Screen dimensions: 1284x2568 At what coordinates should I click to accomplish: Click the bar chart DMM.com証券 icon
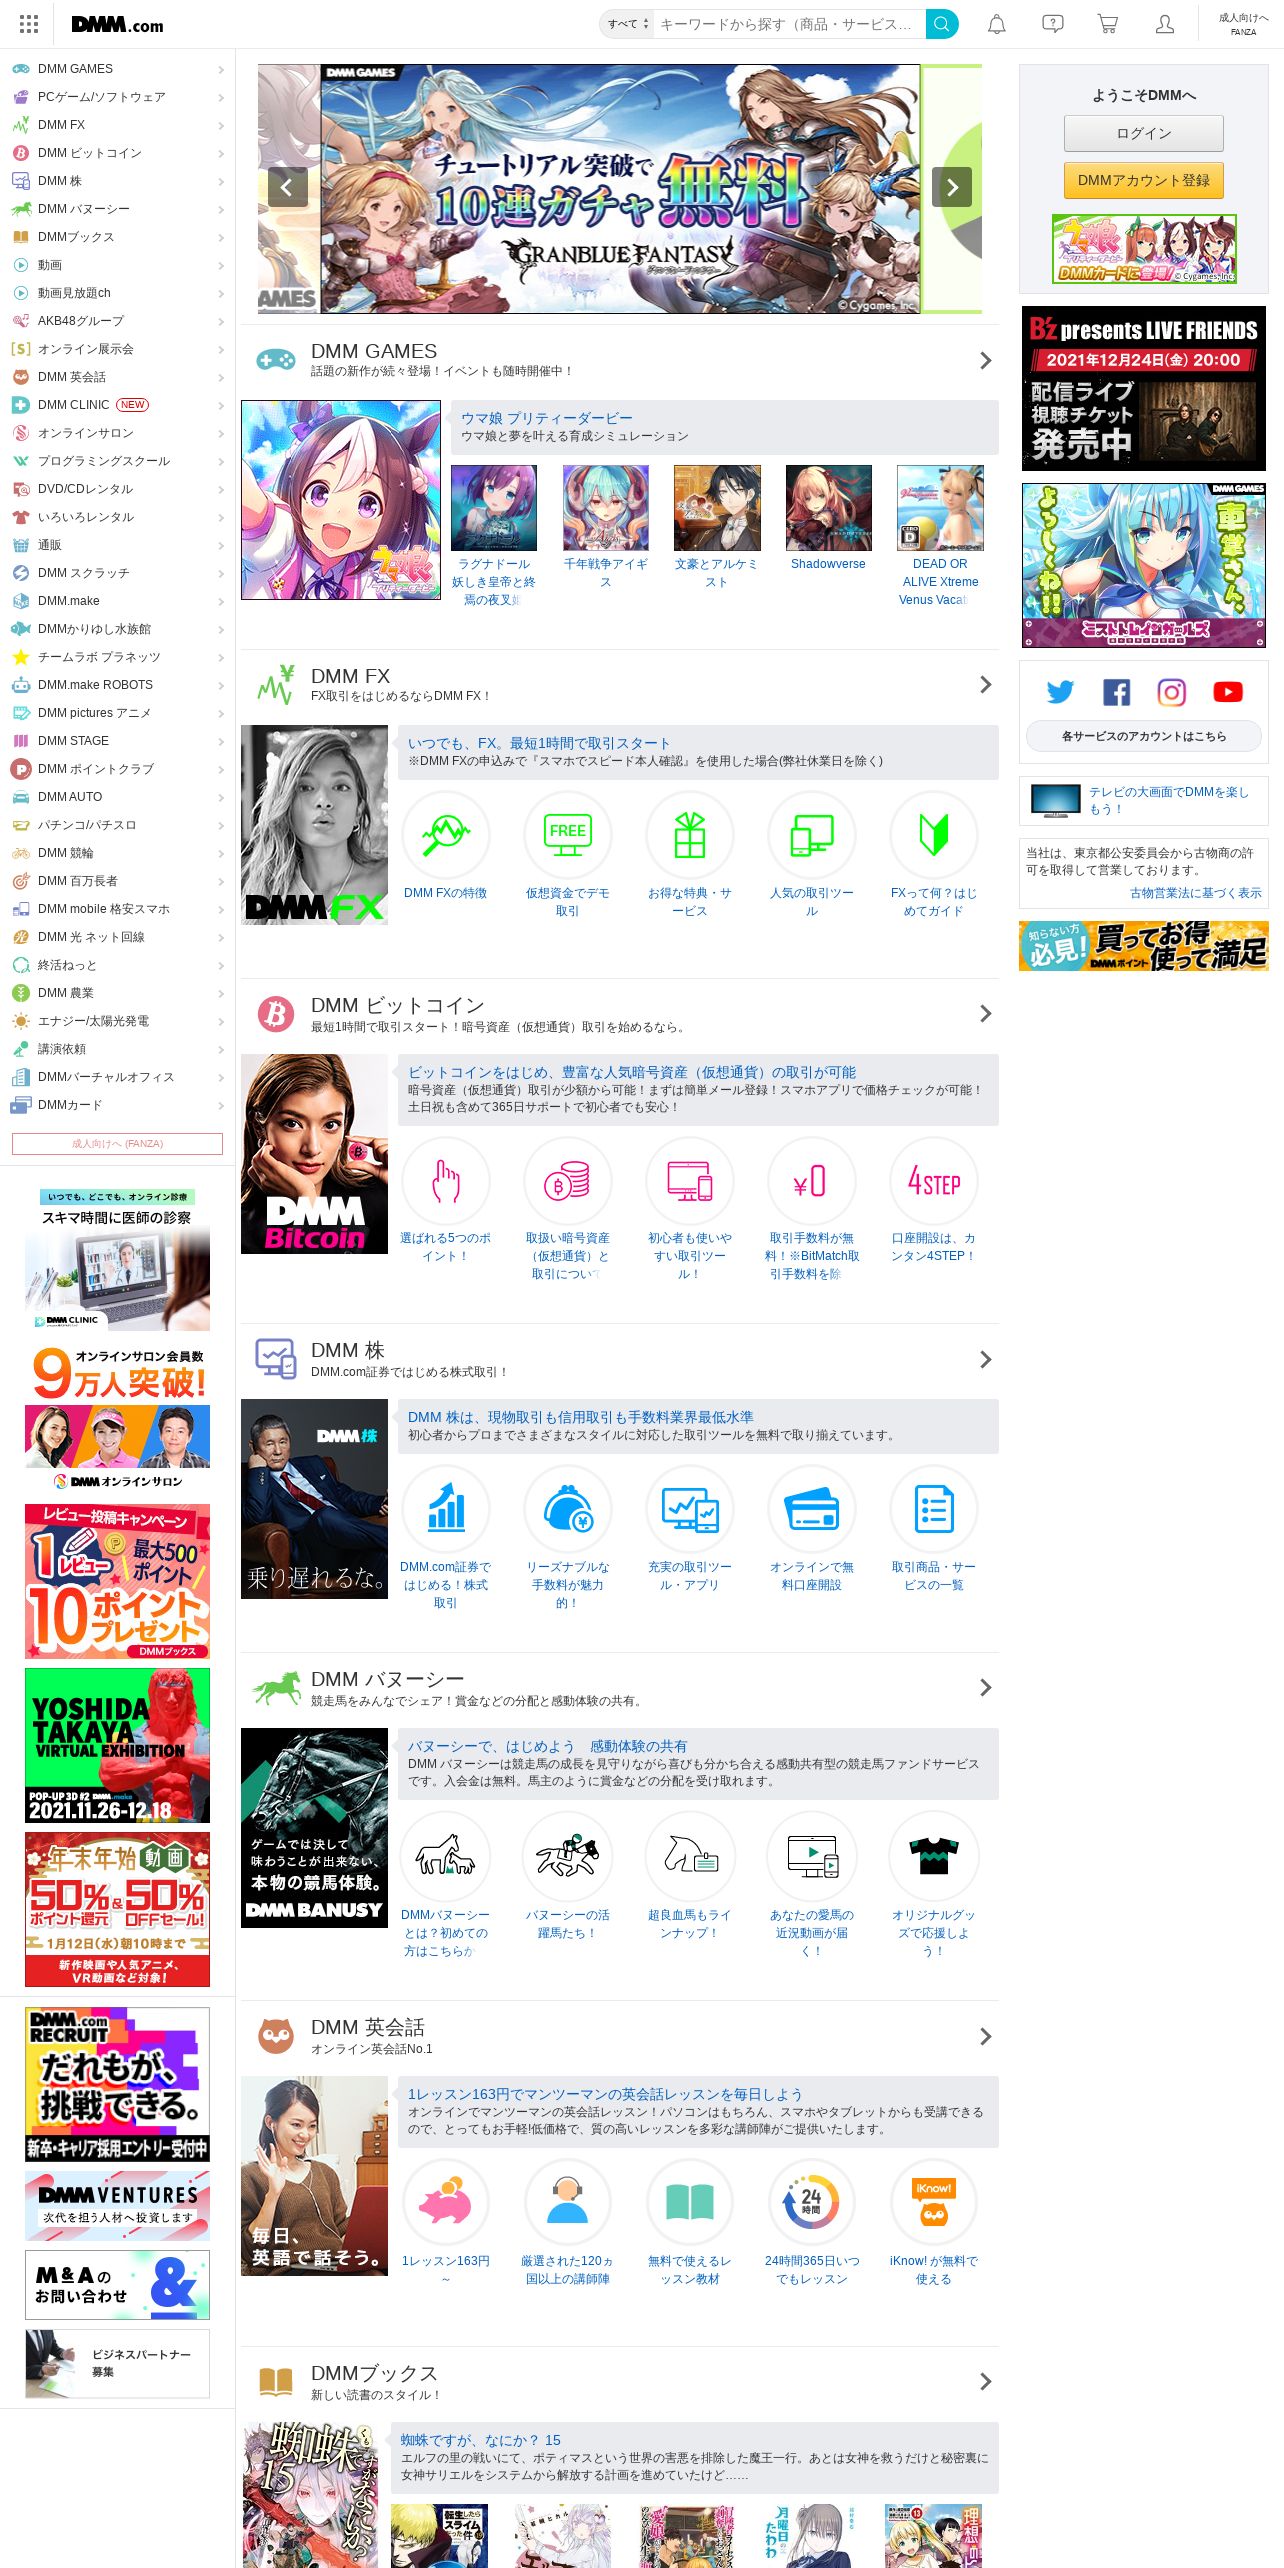pos(446,1509)
